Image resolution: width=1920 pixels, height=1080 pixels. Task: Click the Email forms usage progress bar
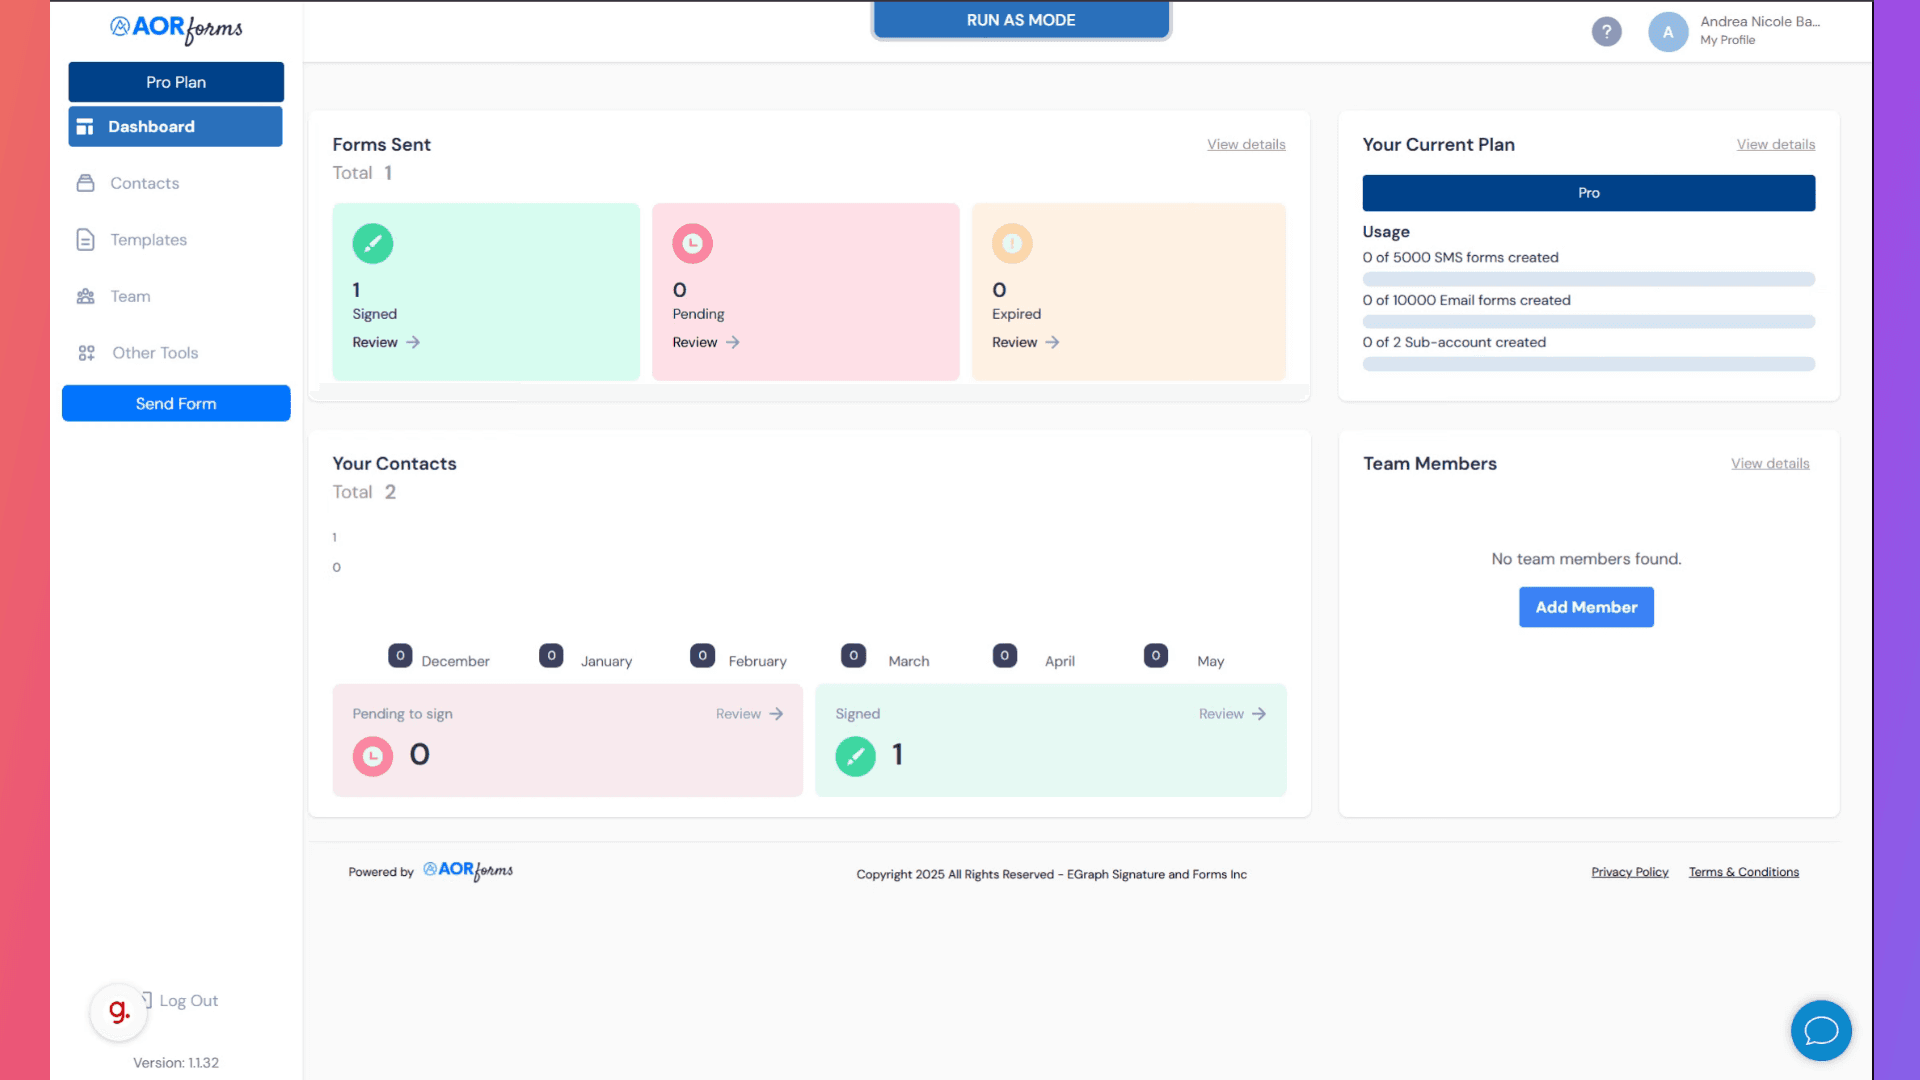pos(1588,322)
